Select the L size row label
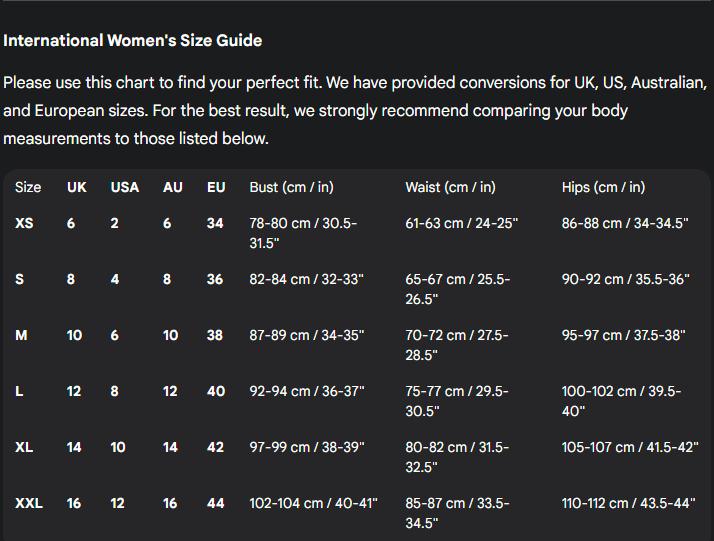Screen dimensions: 714x541 click(x=19, y=391)
